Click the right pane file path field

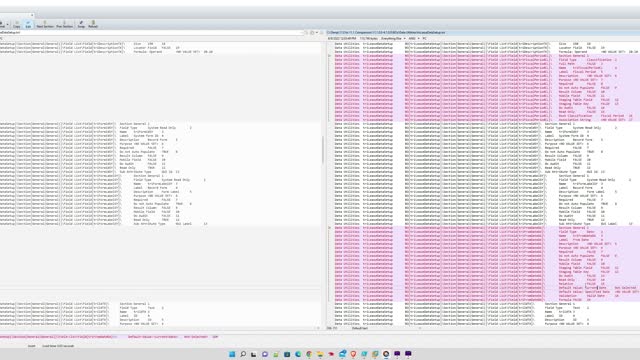pos(482,33)
